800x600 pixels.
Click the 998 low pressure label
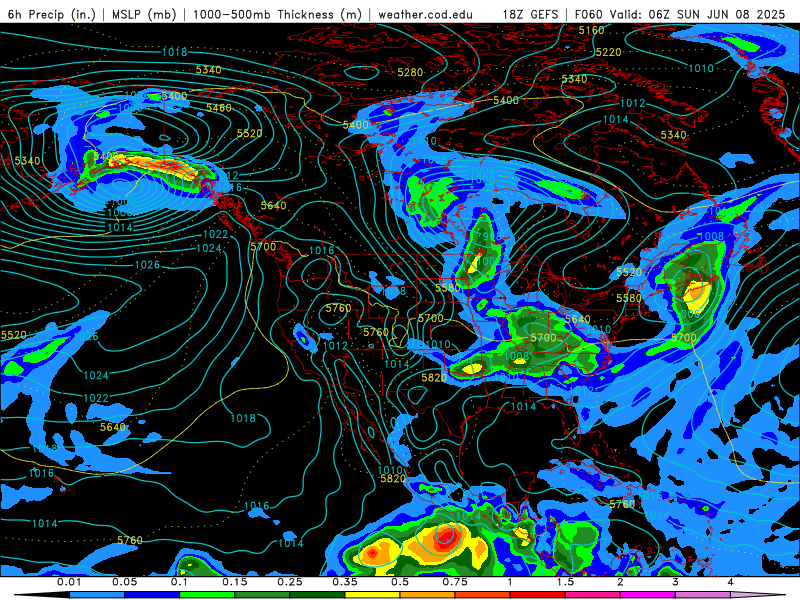[491, 236]
